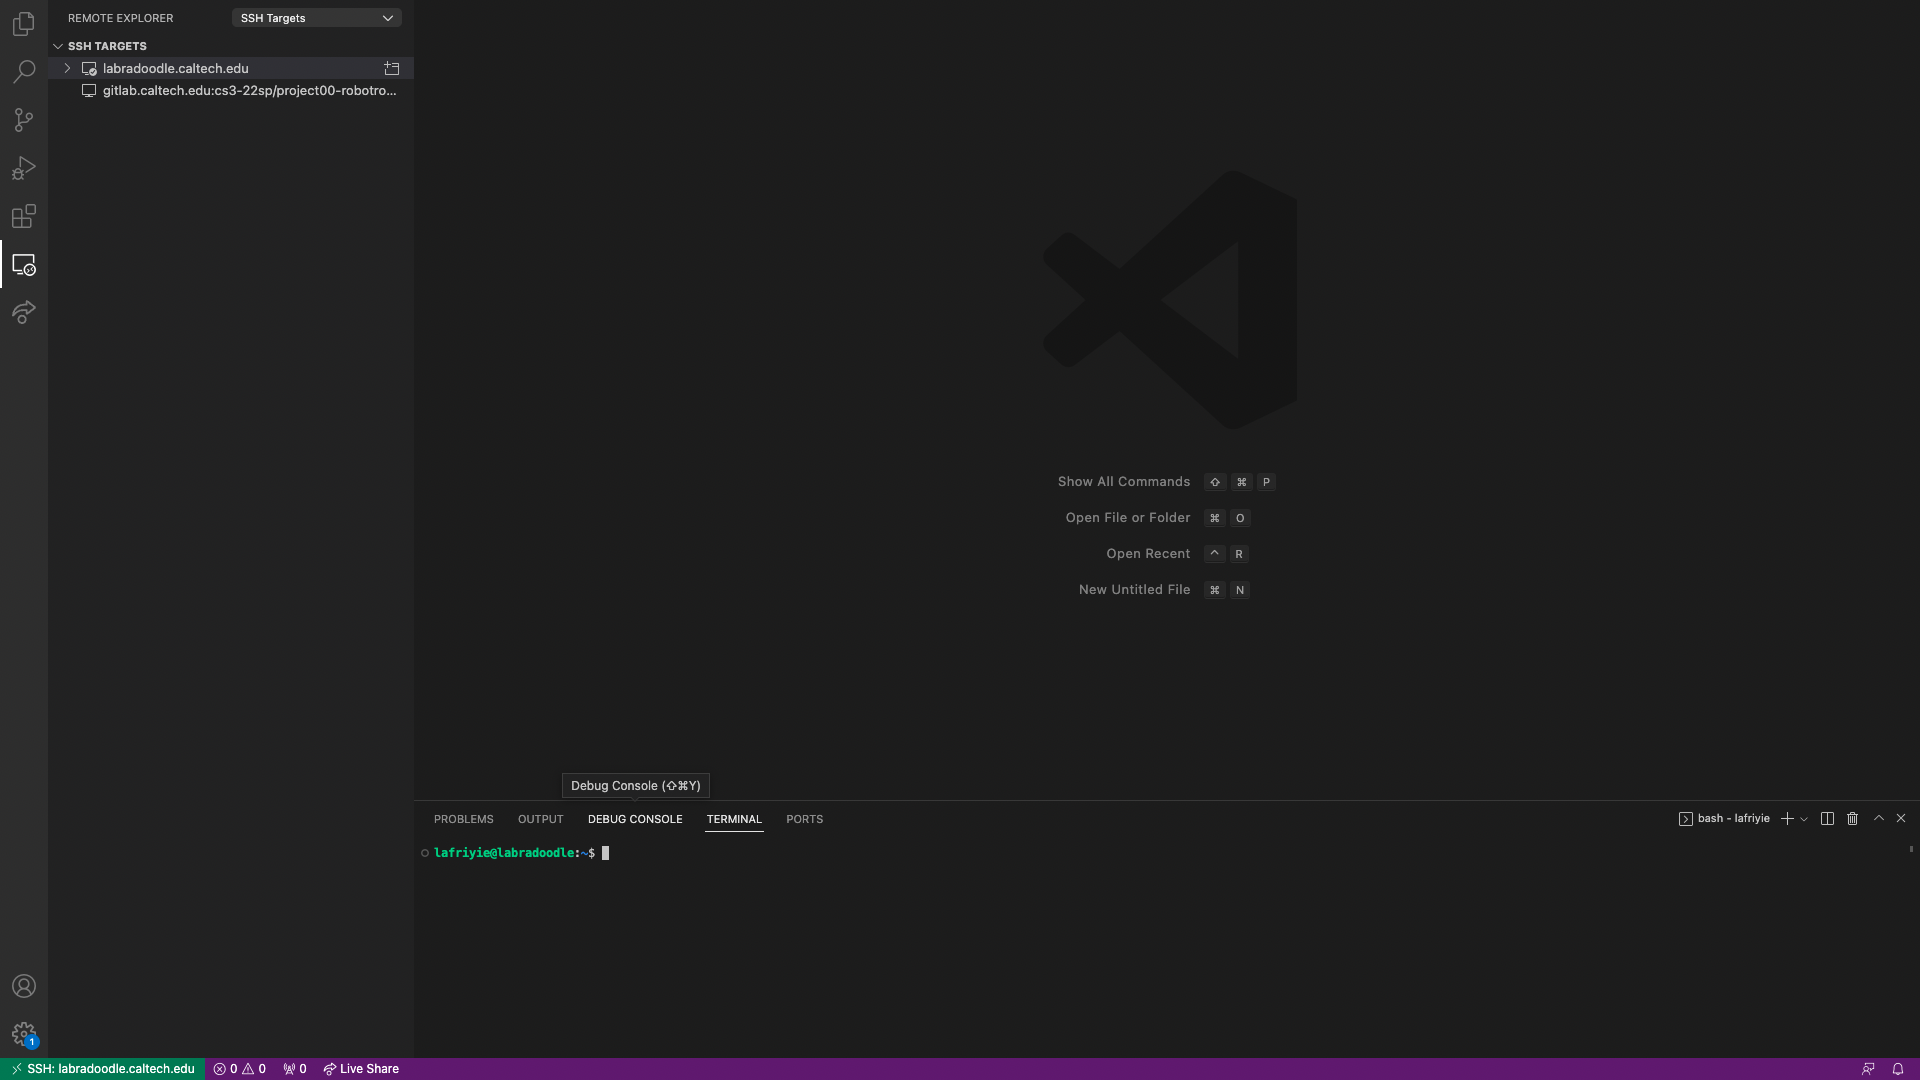Image resolution: width=1920 pixels, height=1080 pixels.
Task: Collapse the SSH TARGETS section
Action: point(58,46)
